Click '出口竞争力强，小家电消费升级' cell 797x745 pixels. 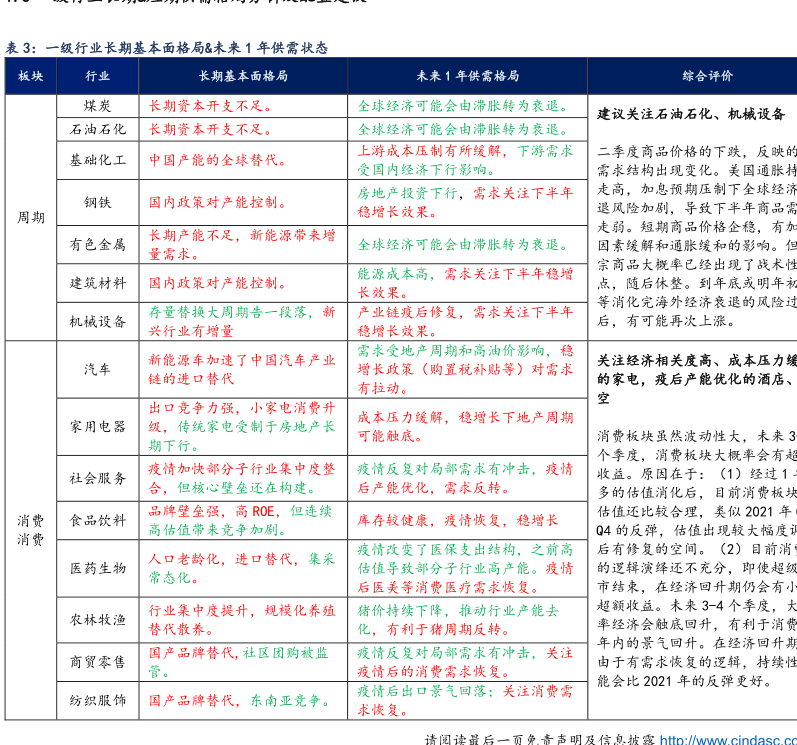coord(242,427)
